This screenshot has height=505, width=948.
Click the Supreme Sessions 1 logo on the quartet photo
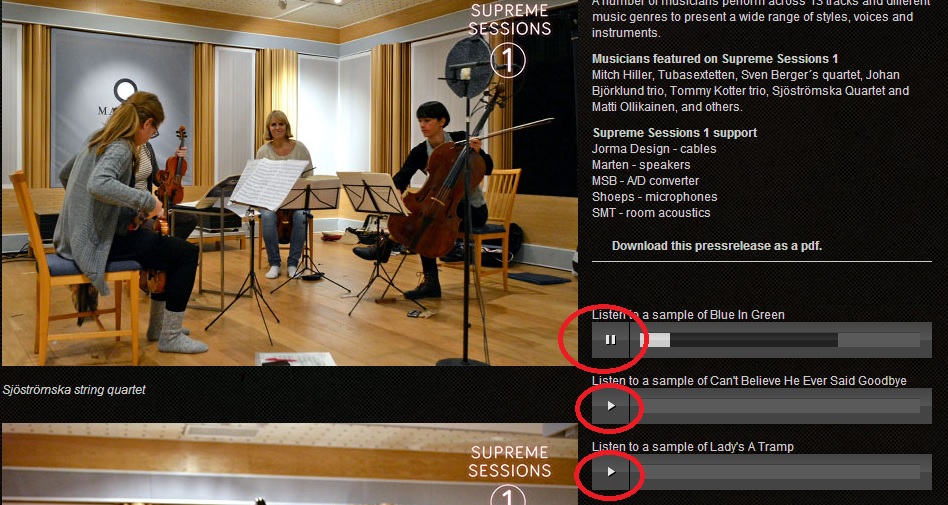point(510,40)
